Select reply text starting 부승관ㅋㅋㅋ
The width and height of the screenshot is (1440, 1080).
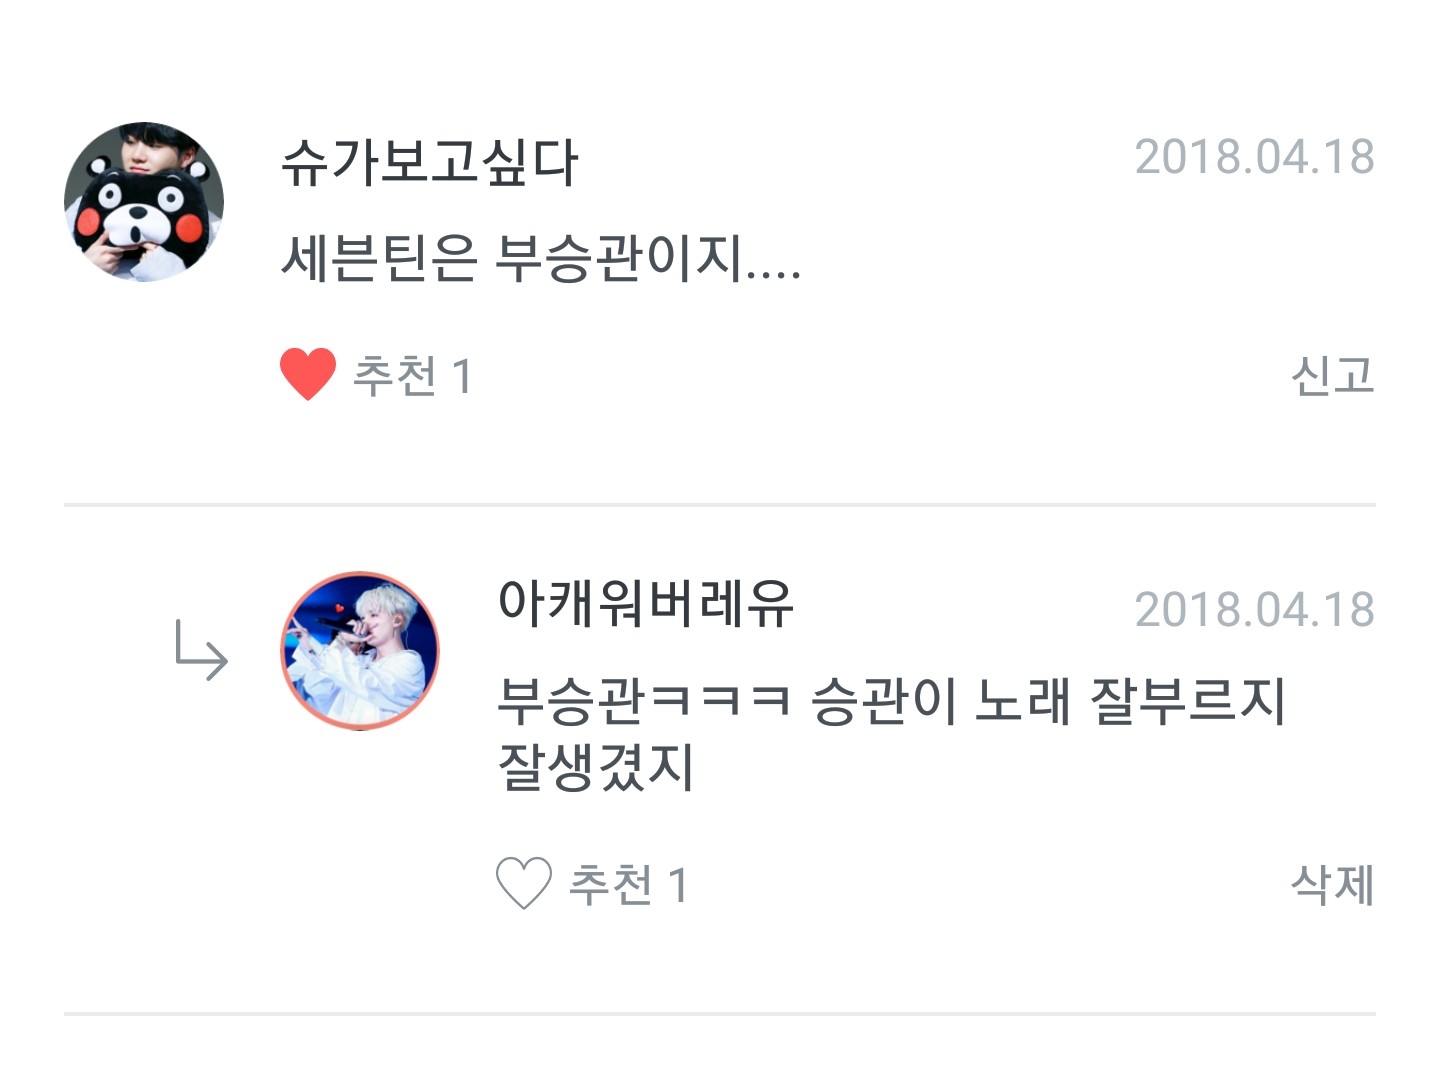[x=891, y=733]
